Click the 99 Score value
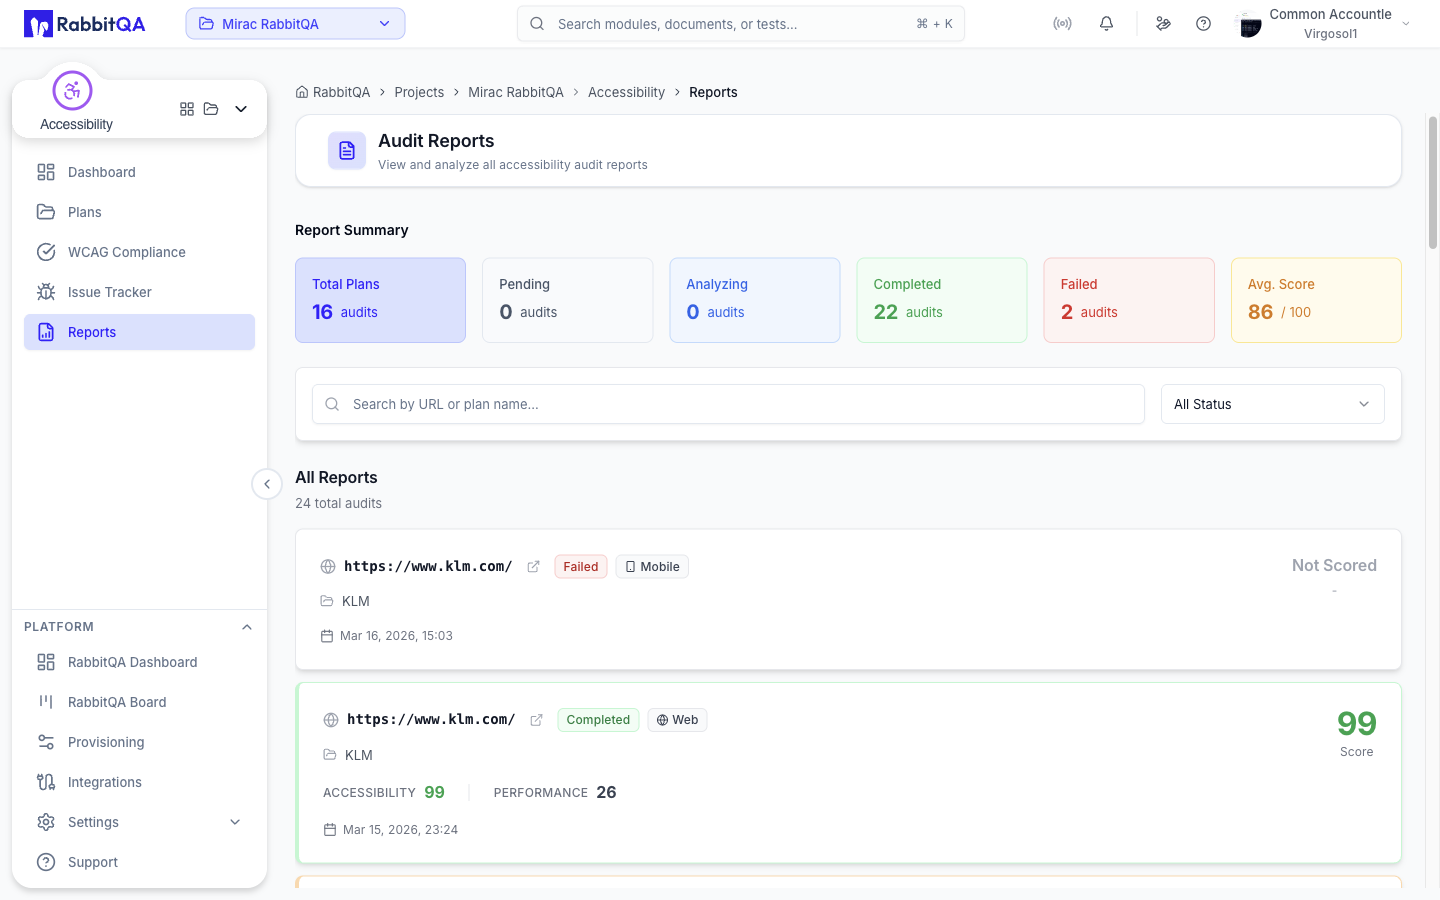 pyautogui.click(x=1357, y=723)
